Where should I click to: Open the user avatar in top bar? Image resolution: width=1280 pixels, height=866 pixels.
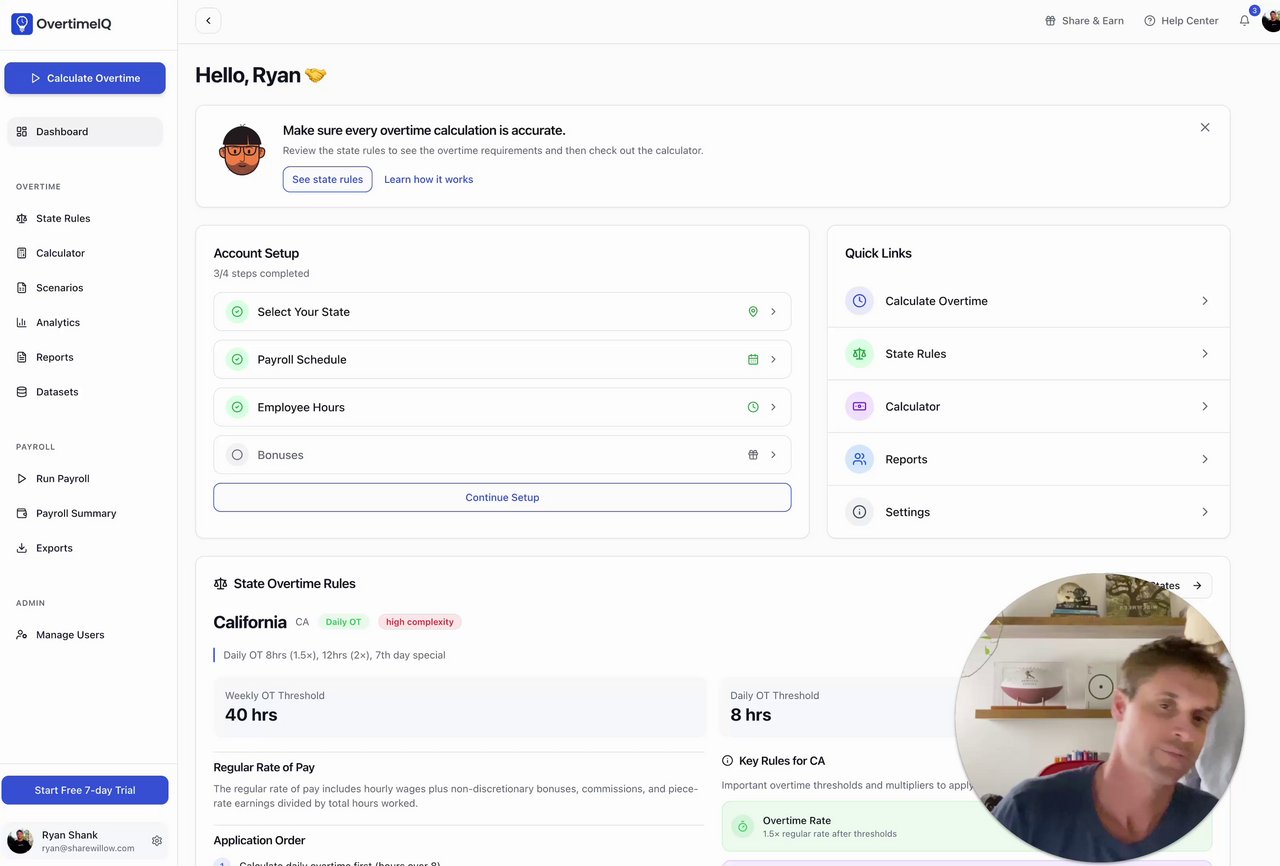(1271, 21)
